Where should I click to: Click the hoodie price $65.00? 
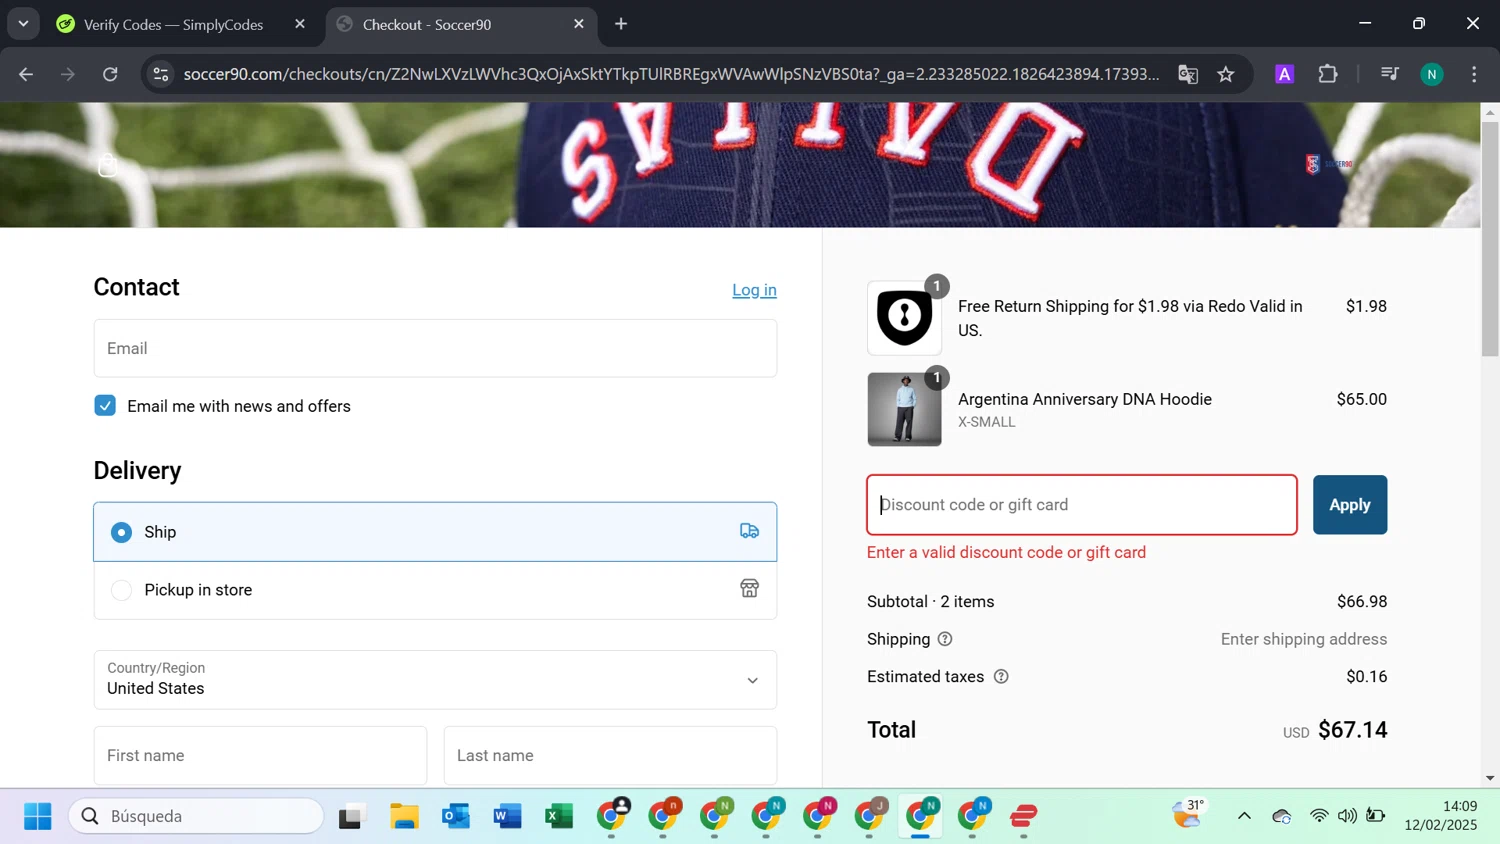(1362, 399)
